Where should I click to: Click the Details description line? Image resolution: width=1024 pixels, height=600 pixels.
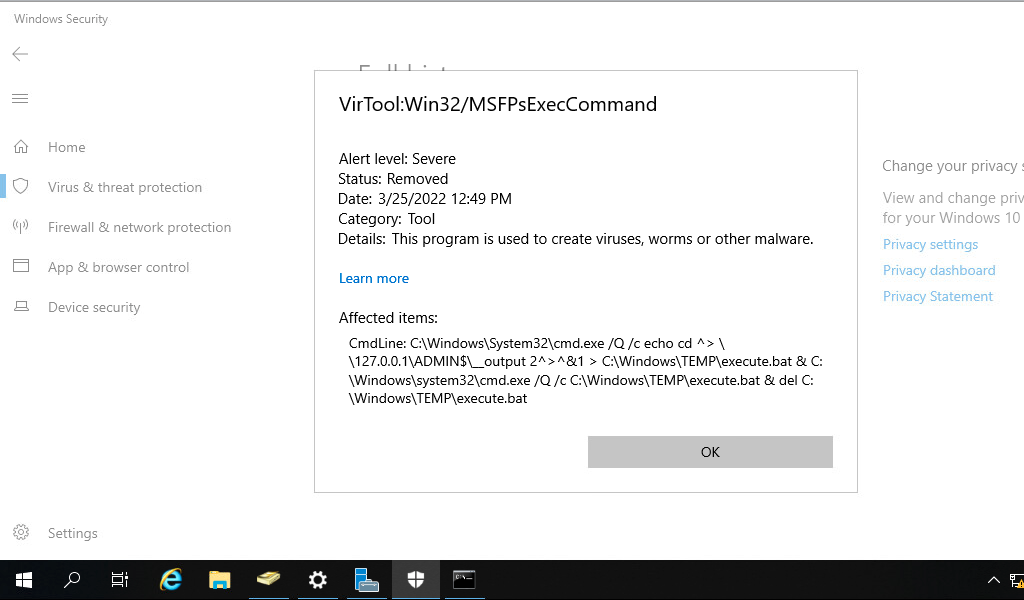[575, 239]
